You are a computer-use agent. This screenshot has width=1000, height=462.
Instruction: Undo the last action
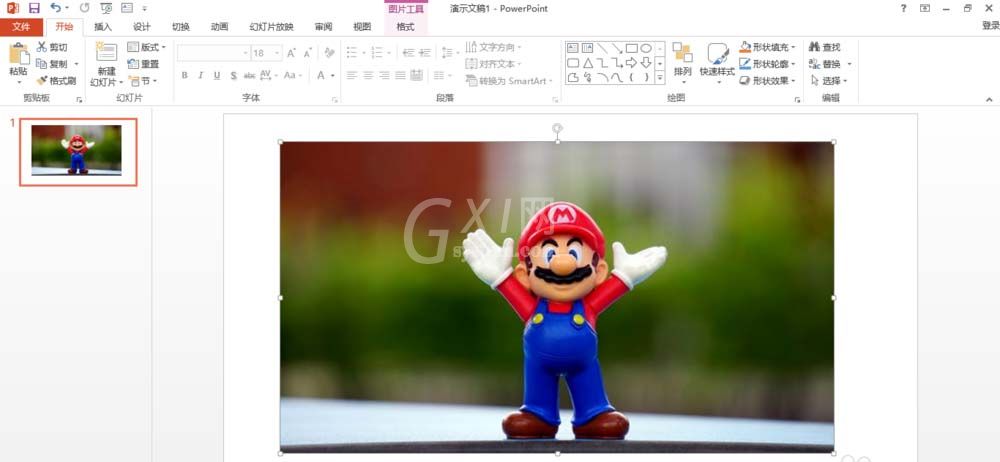(55, 8)
